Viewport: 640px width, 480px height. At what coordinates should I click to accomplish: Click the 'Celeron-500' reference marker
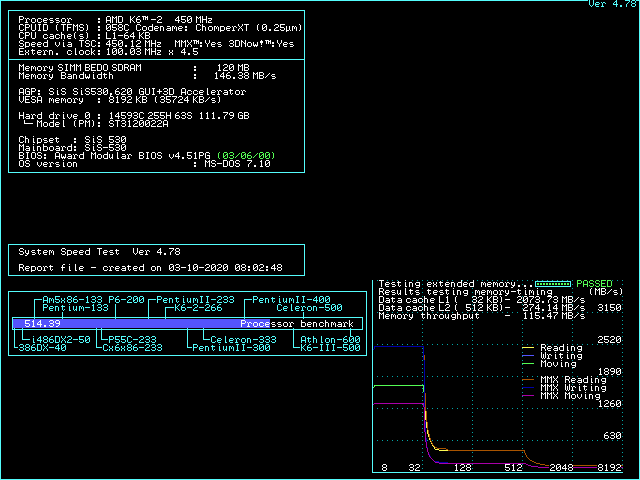[x=309, y=308]
